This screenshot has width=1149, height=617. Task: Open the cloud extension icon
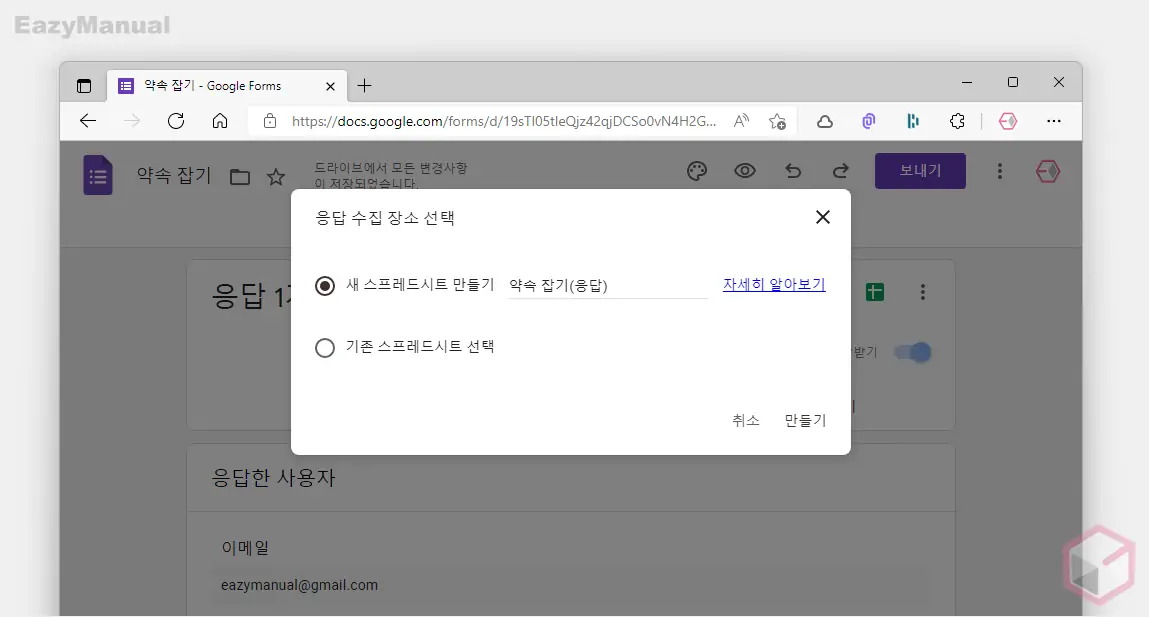click(x=825, y=122)
